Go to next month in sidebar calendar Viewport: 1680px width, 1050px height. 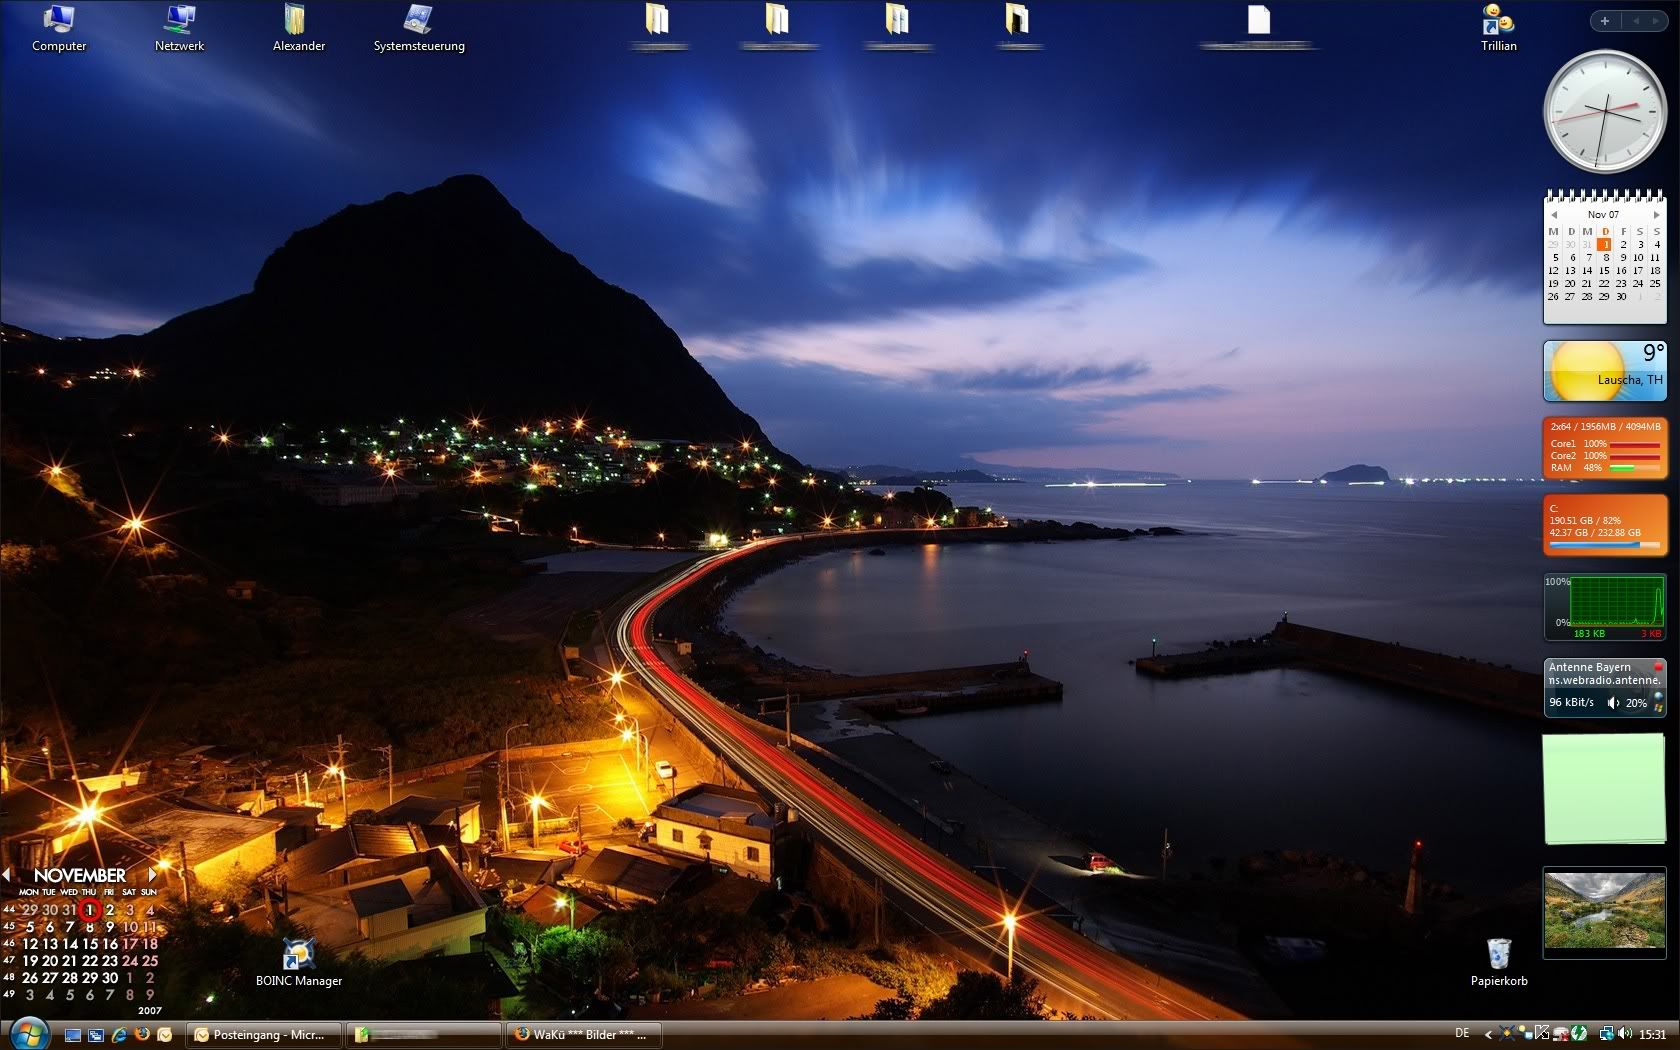[x=1656, y=215]
